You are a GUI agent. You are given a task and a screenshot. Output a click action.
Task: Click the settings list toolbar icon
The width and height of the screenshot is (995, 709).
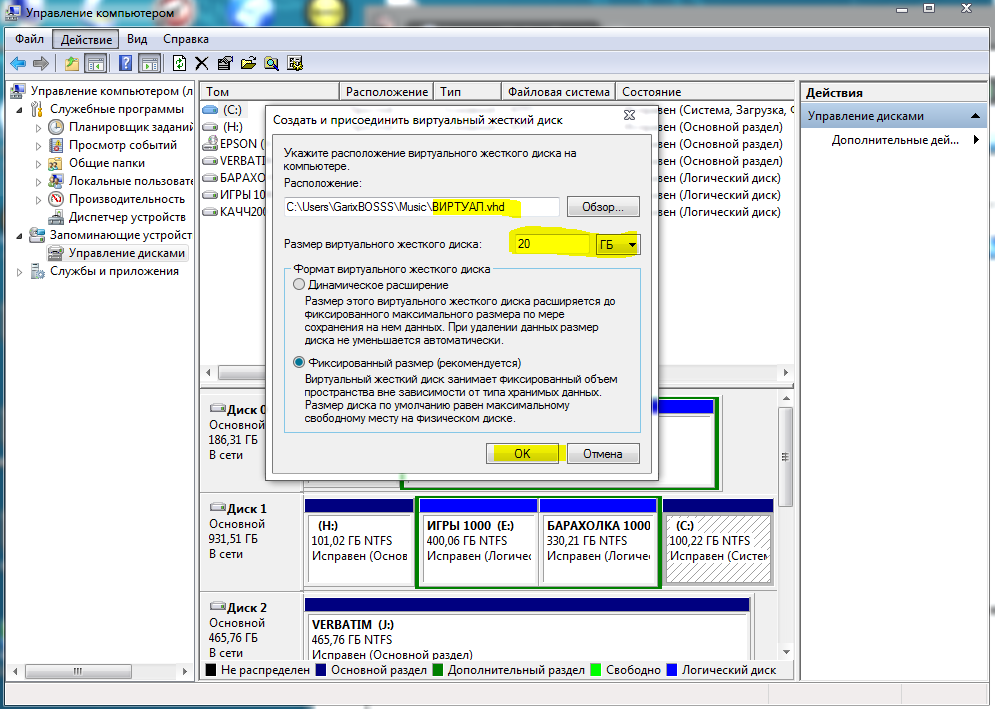[295, 63]
